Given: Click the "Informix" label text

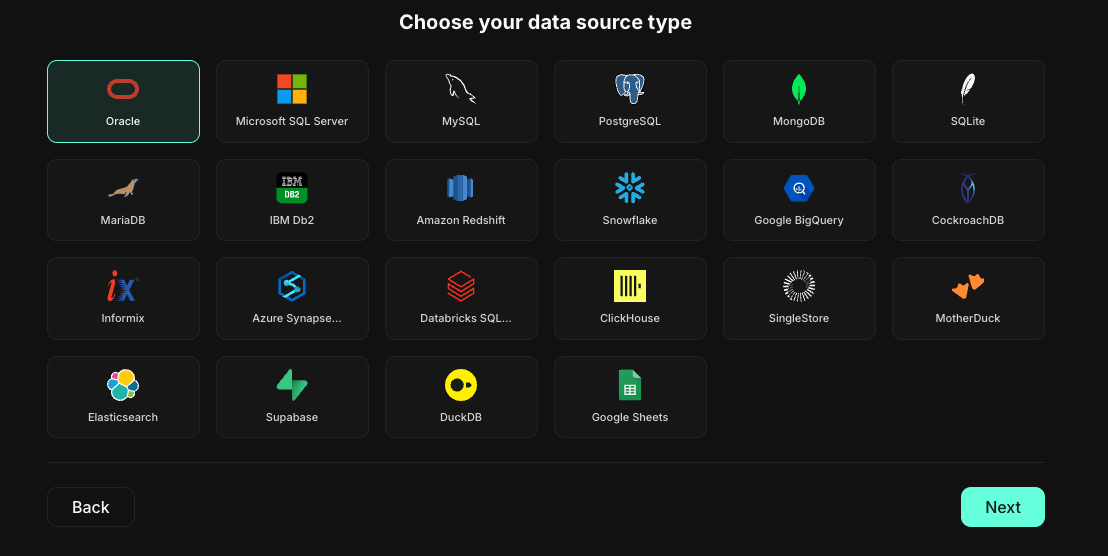Looking at the screenshot, I should (x=123, y=318).
